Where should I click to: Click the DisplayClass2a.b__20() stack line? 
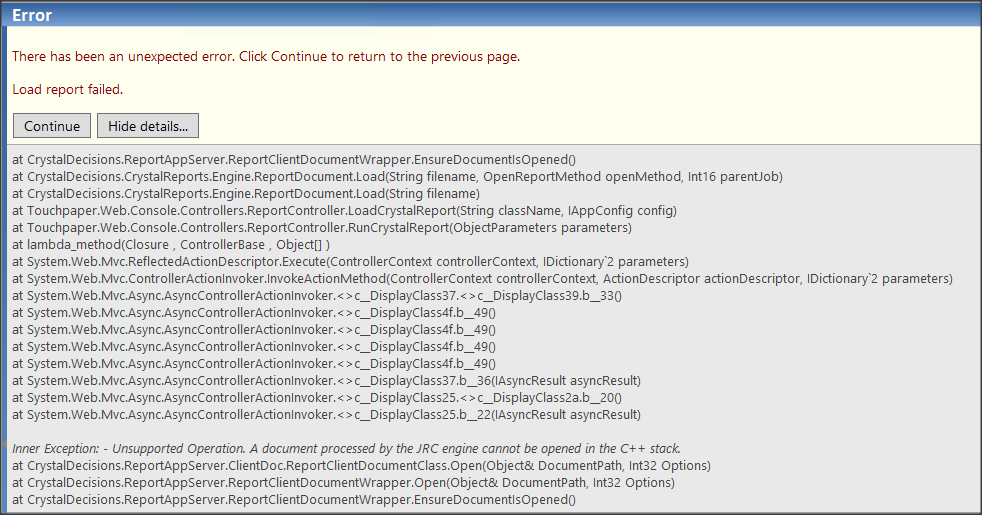(x=317, y=397)
